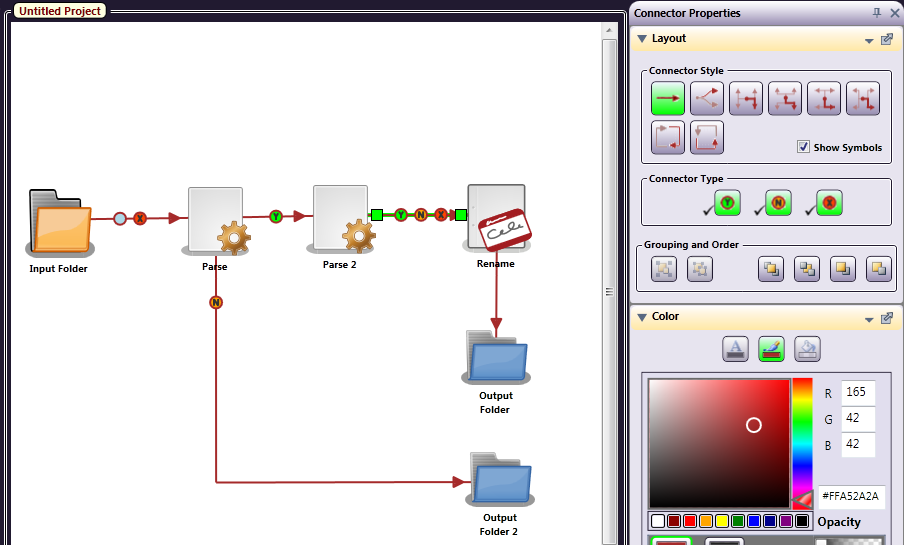Select the branching fork connector style
Image resolution: width=904 pixels, height=545 pixels.
click(x=707, y=98)
